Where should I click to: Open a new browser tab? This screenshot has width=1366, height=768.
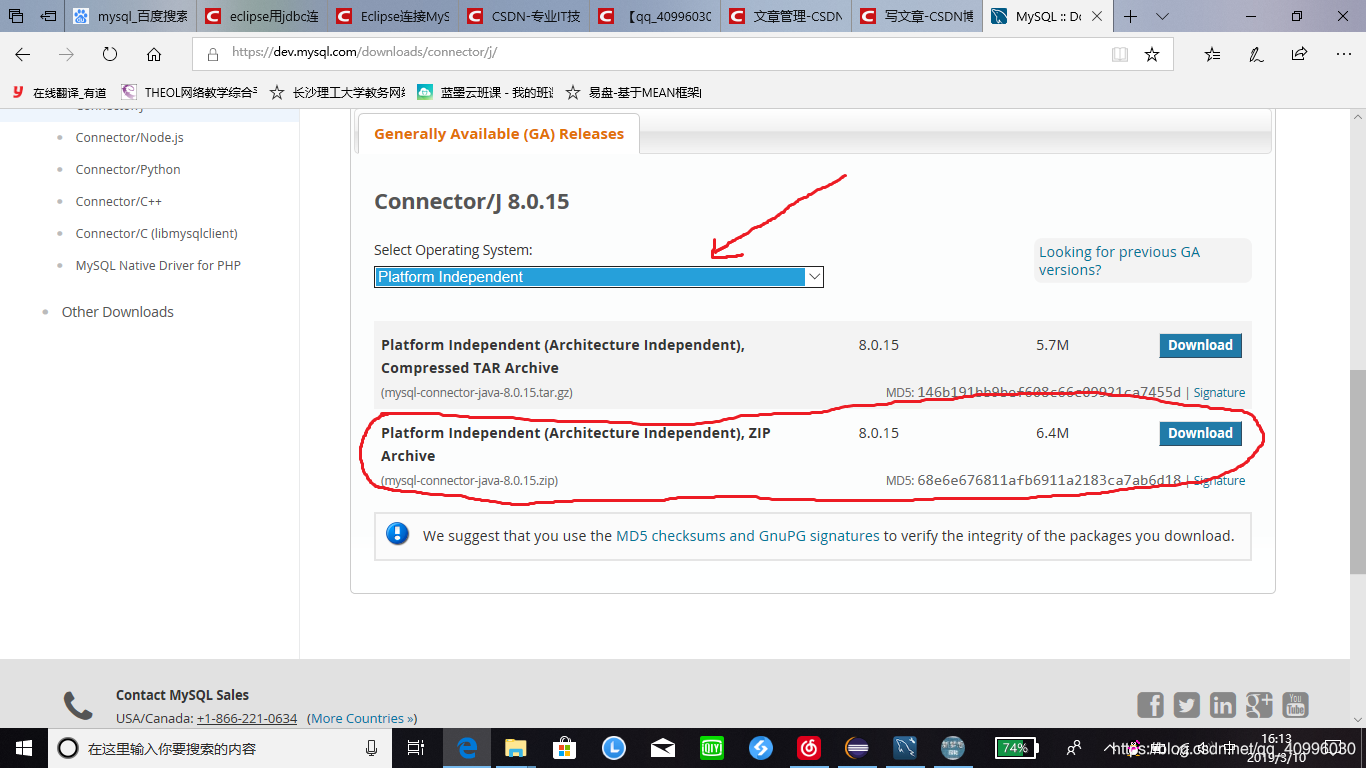(x=1131, y=16)
